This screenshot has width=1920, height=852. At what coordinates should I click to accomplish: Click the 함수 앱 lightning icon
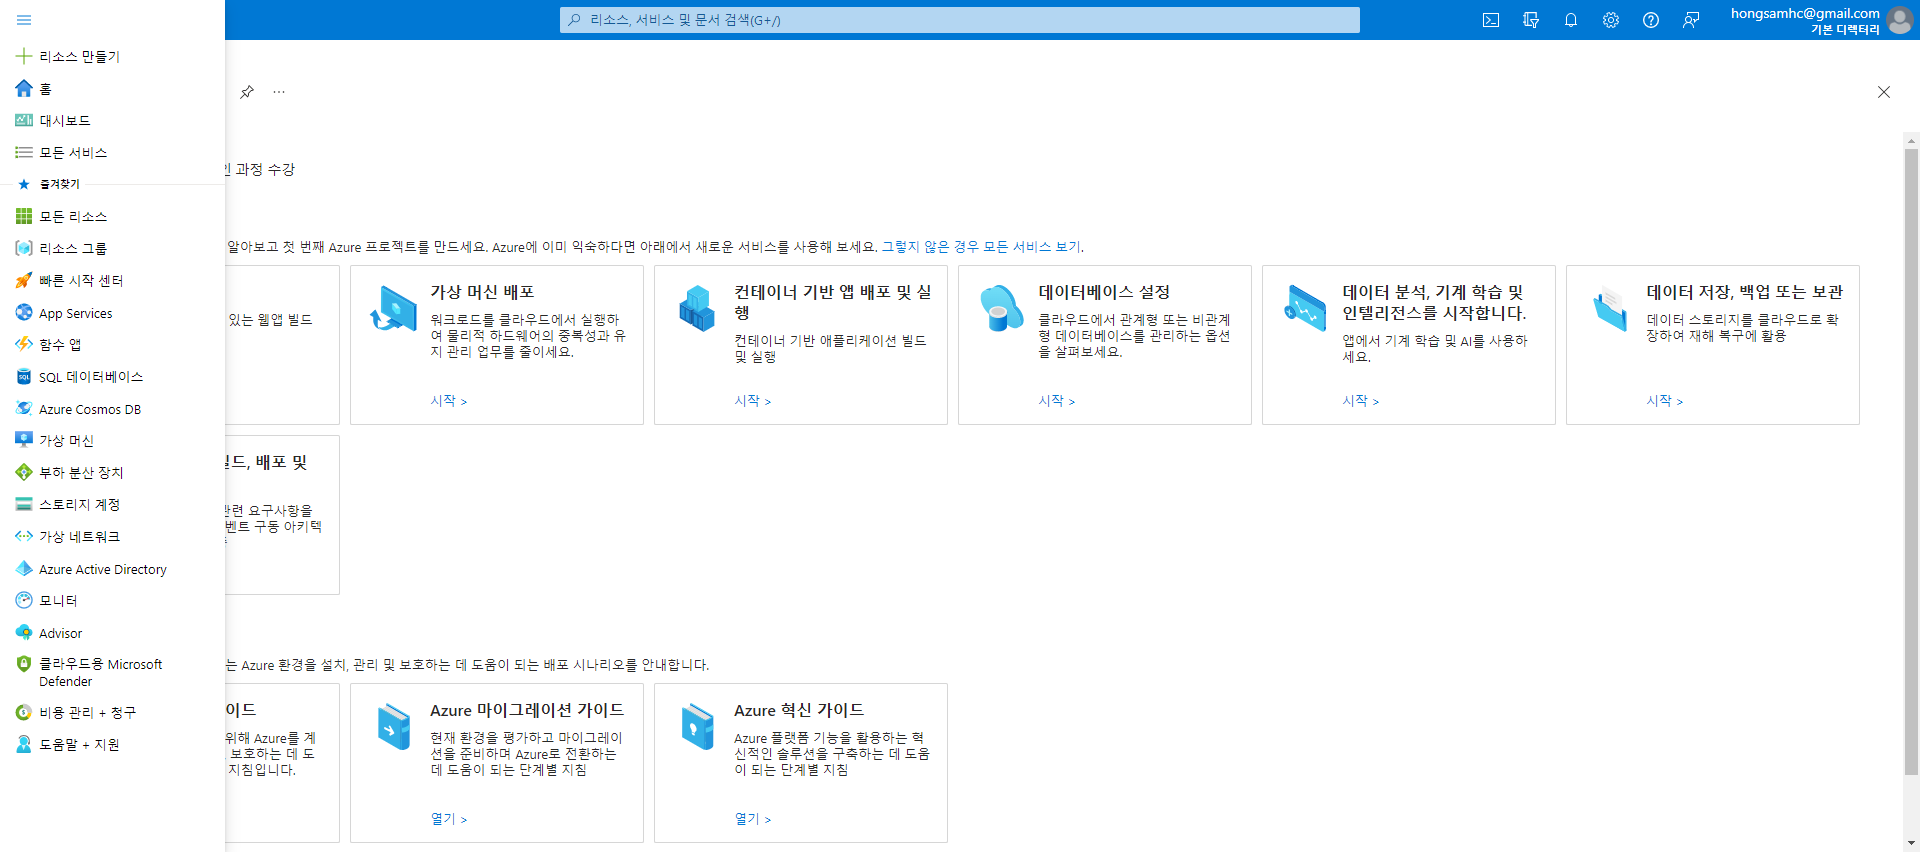click(24, 344)
